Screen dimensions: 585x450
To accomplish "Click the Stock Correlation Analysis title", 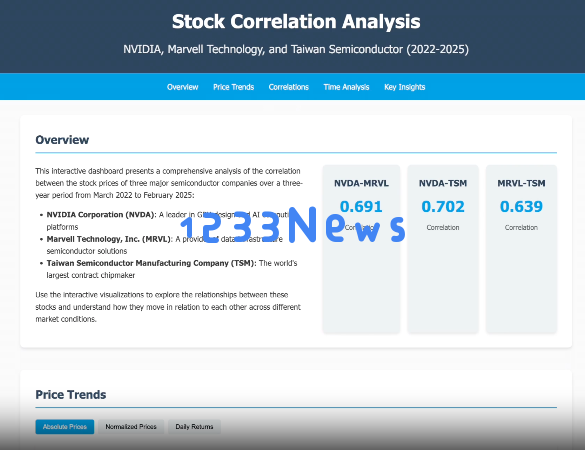I will point(296,22).
